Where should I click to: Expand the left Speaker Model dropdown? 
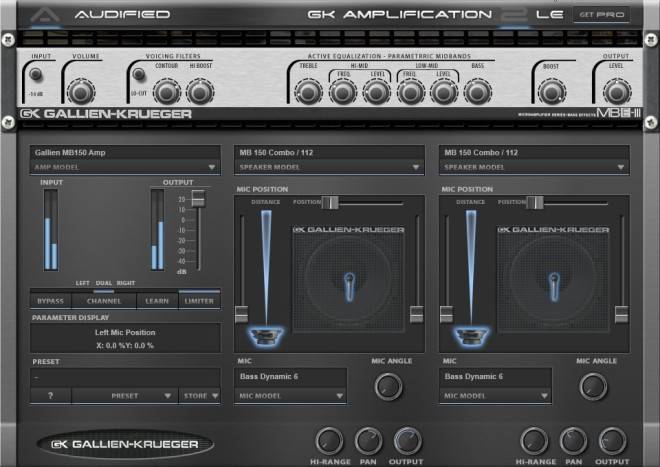point(326,168)
